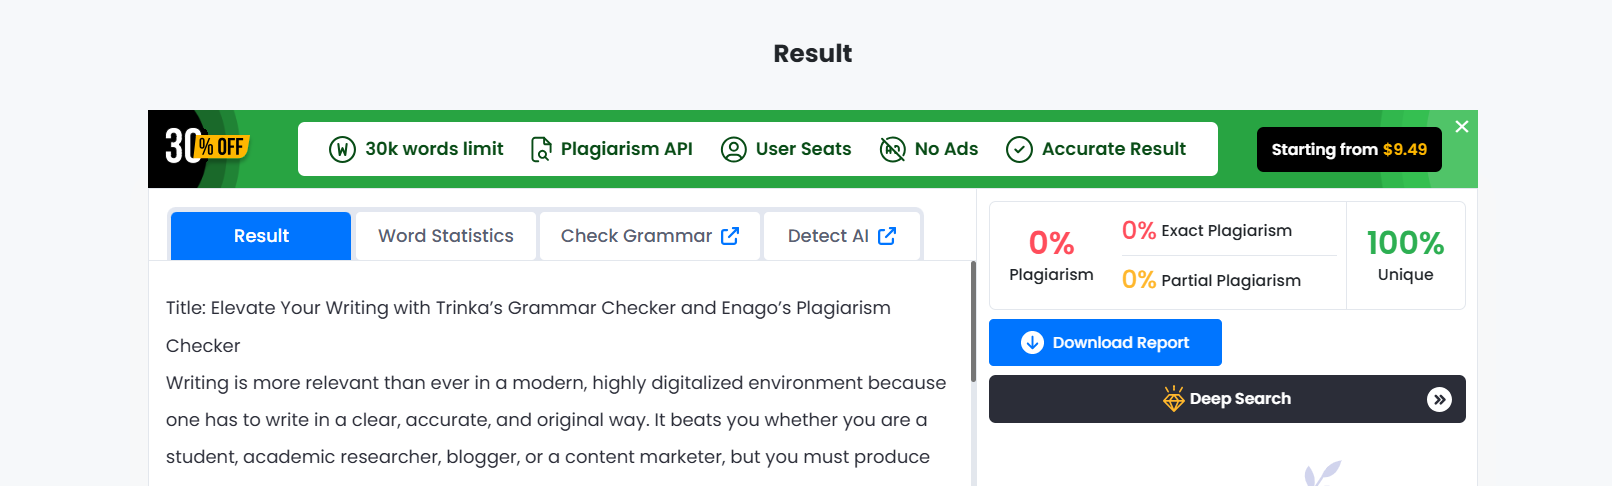The width and height of the screenshot is (1612, 486).
Task: Click the Deep Search diamond icon
Action: click(x=1173, y=399)
